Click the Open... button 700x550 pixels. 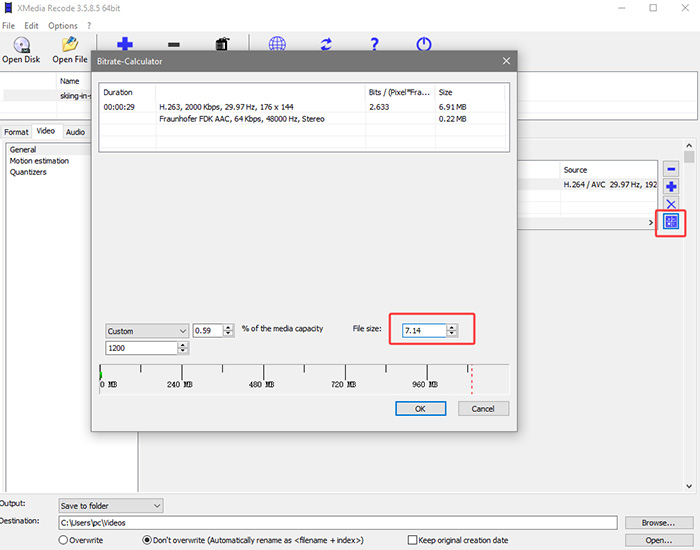click(x=658, y=540)
